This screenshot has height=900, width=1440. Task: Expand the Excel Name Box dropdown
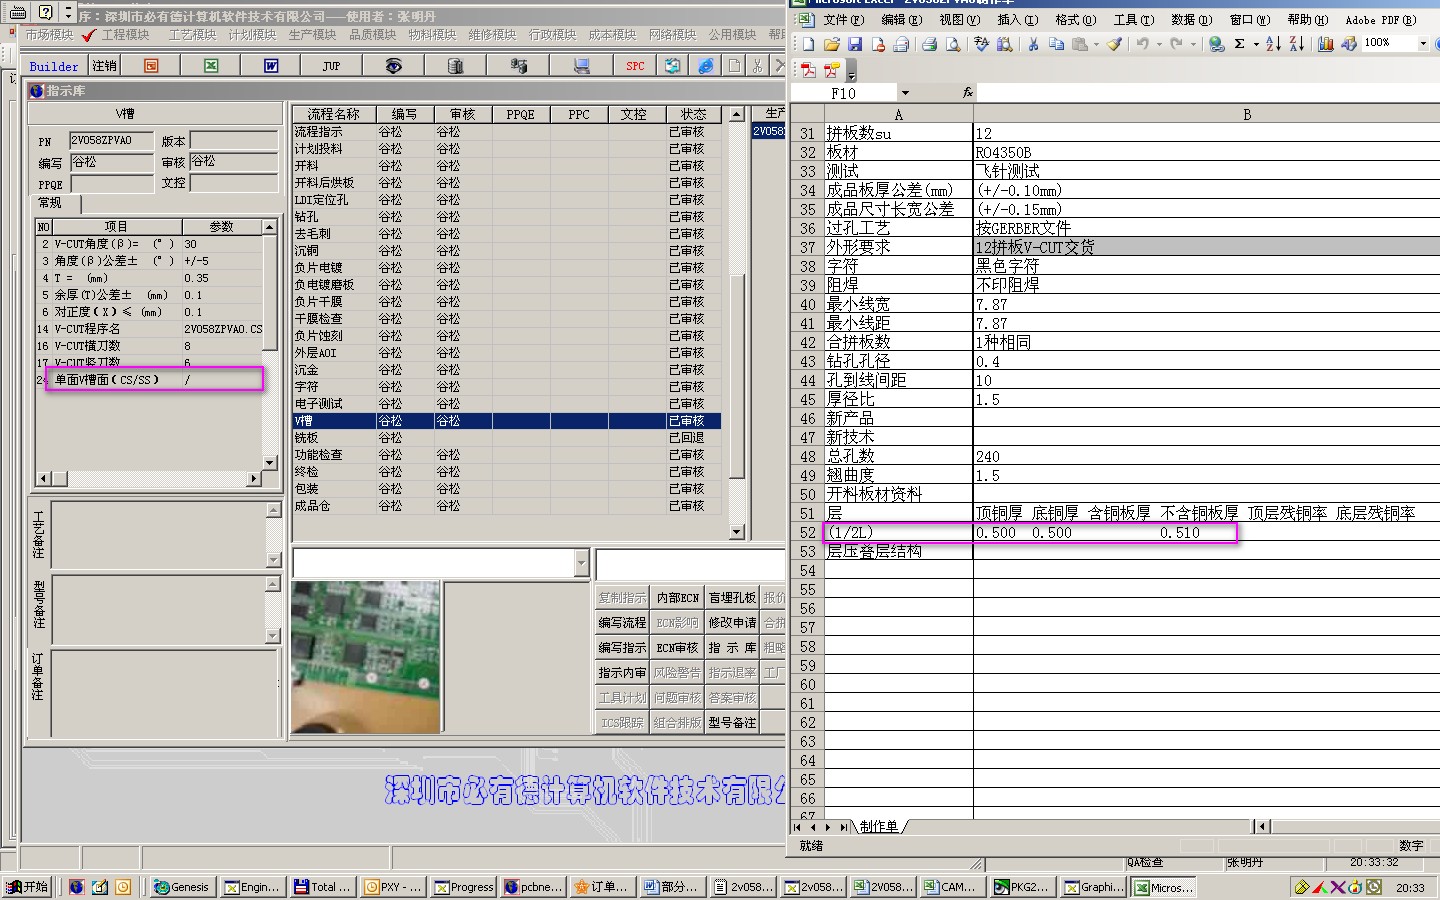coord(905,93)
